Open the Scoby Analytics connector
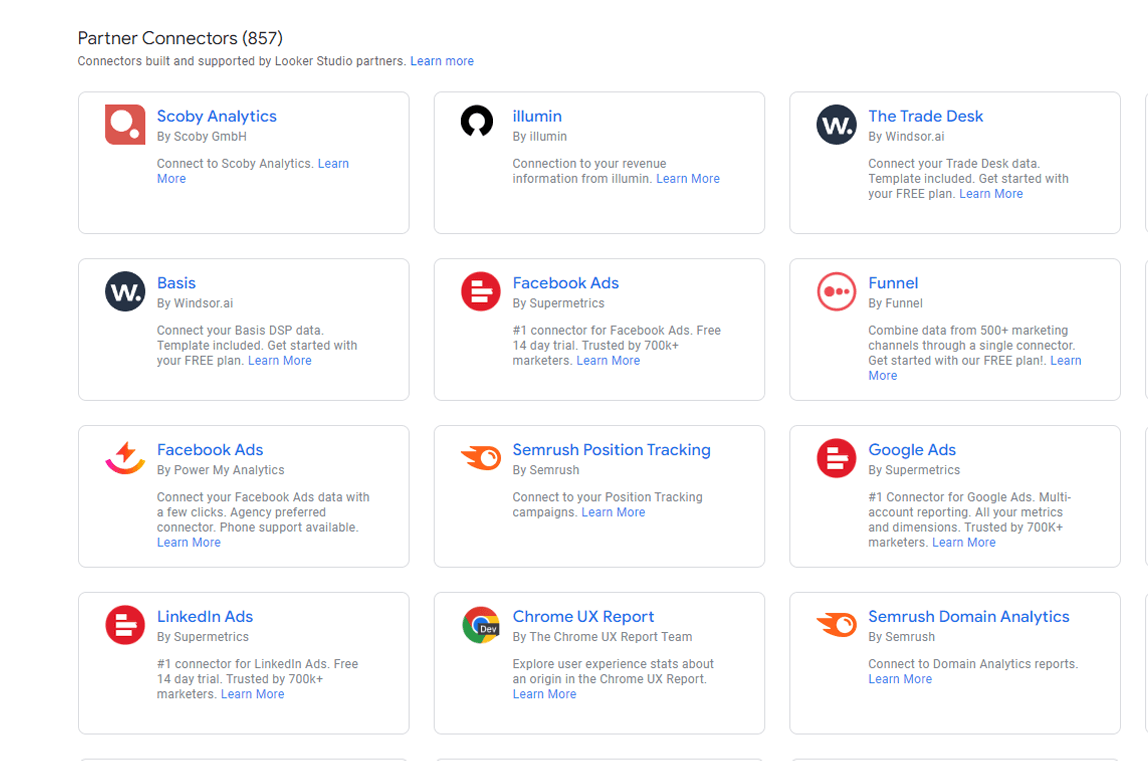Image resolution: width=1148 pixels, height=776 pixels. point(217,116)
